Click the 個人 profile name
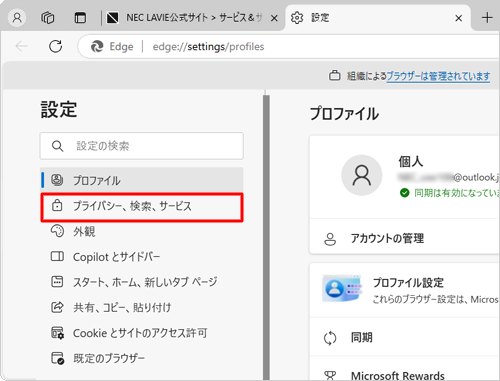This screenshot has width=500, height=381. [411, 162]
